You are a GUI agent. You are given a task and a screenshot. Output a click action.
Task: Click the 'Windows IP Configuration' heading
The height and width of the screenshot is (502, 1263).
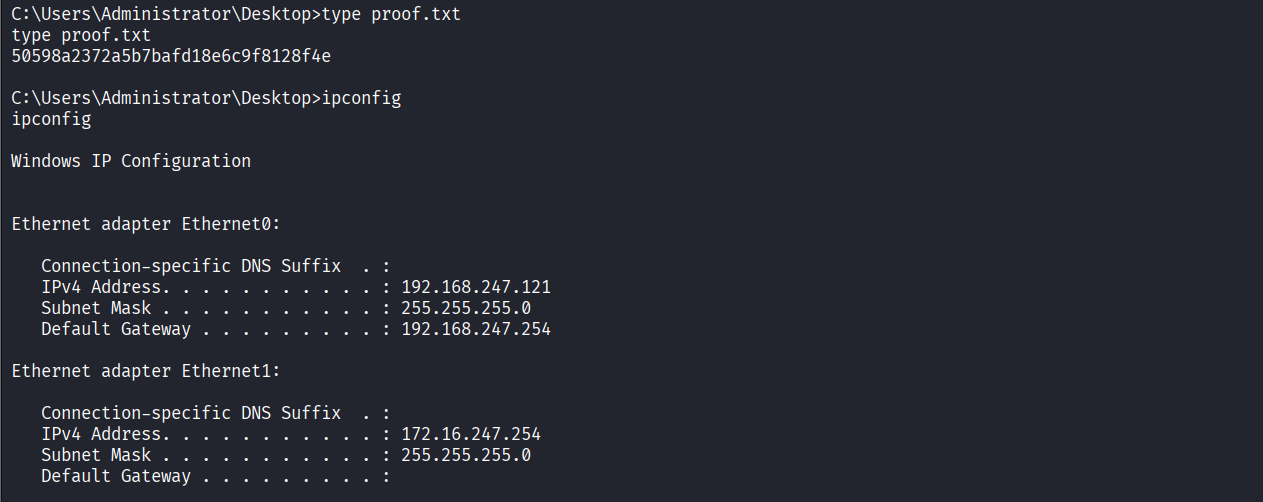[131, 161]
